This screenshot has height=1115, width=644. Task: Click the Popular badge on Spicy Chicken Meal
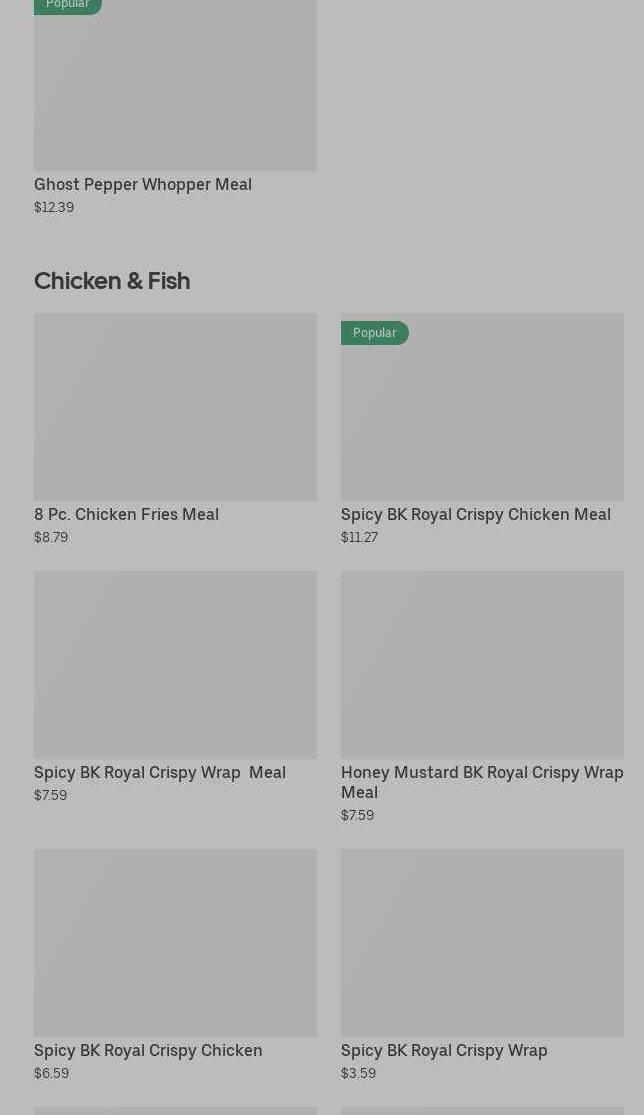point(374,333)
